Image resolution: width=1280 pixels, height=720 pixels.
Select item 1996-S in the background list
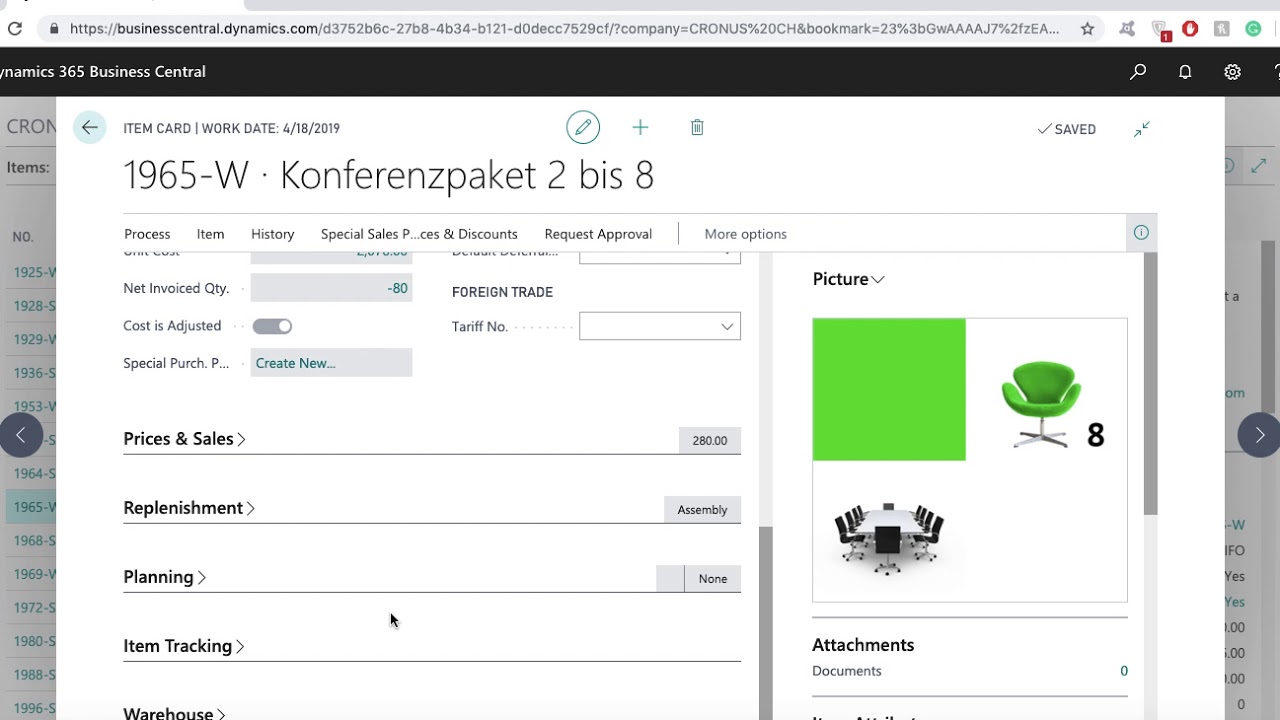(x=35, y=708)
